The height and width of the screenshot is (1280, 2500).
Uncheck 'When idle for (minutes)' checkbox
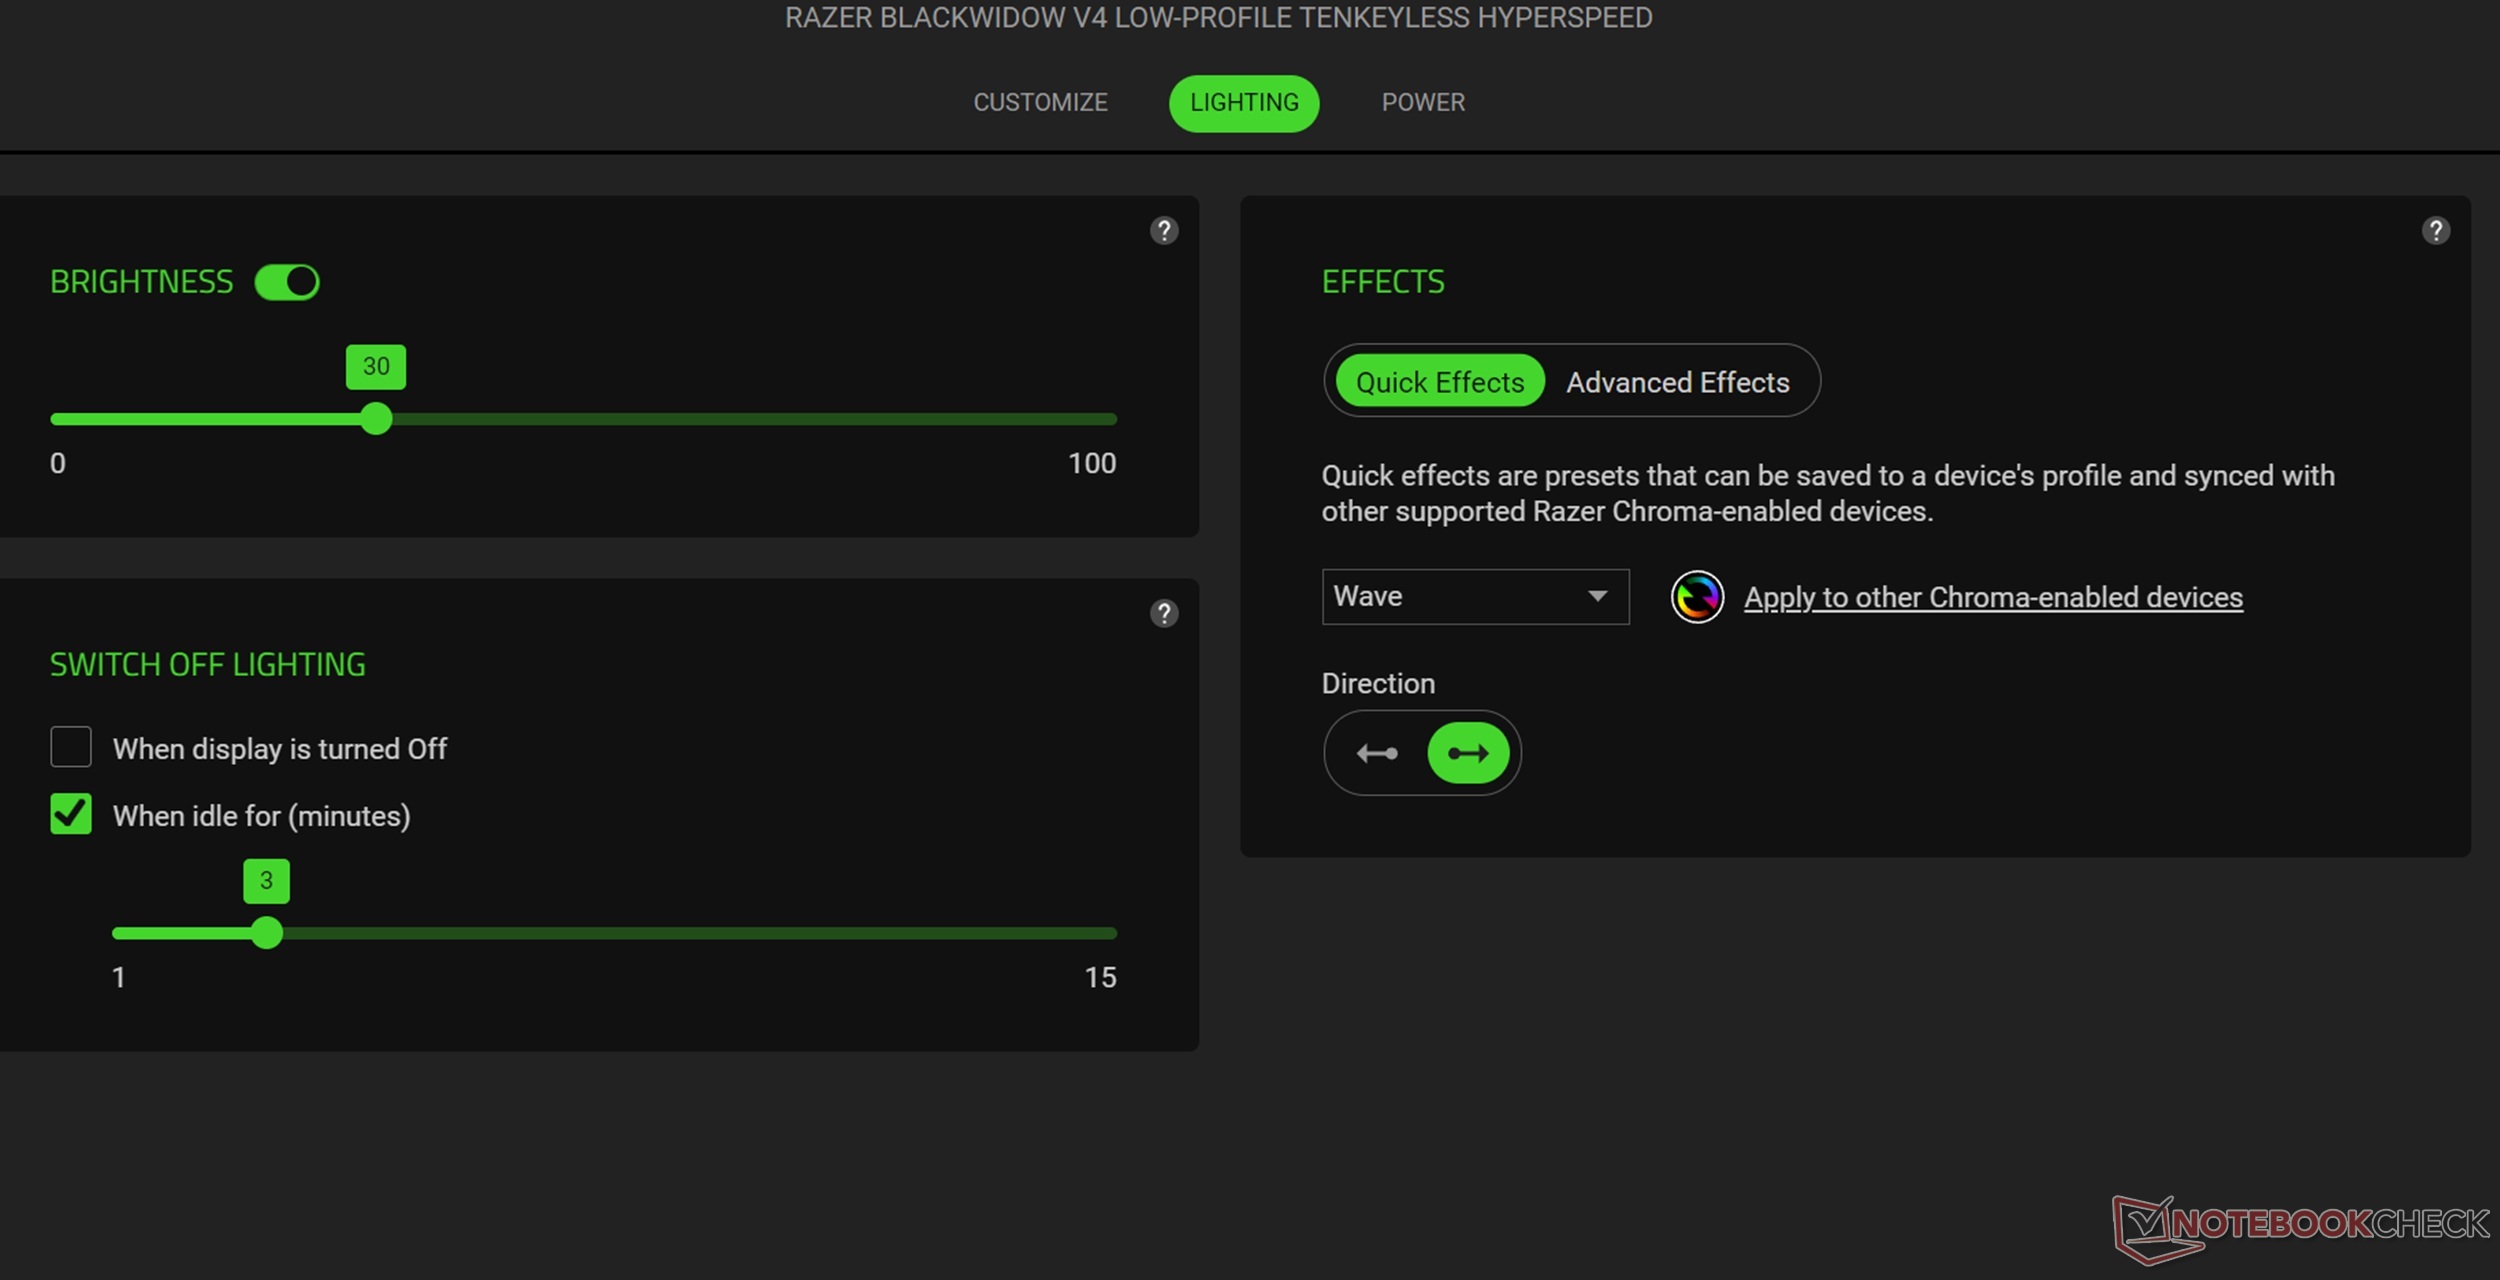71,814
